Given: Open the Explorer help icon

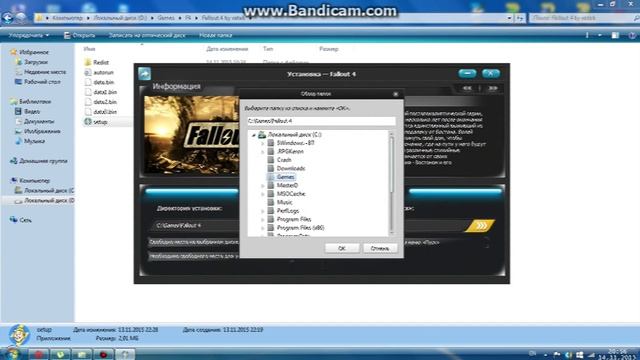Looking at the screenshot, I should click(x=632, y=36).
